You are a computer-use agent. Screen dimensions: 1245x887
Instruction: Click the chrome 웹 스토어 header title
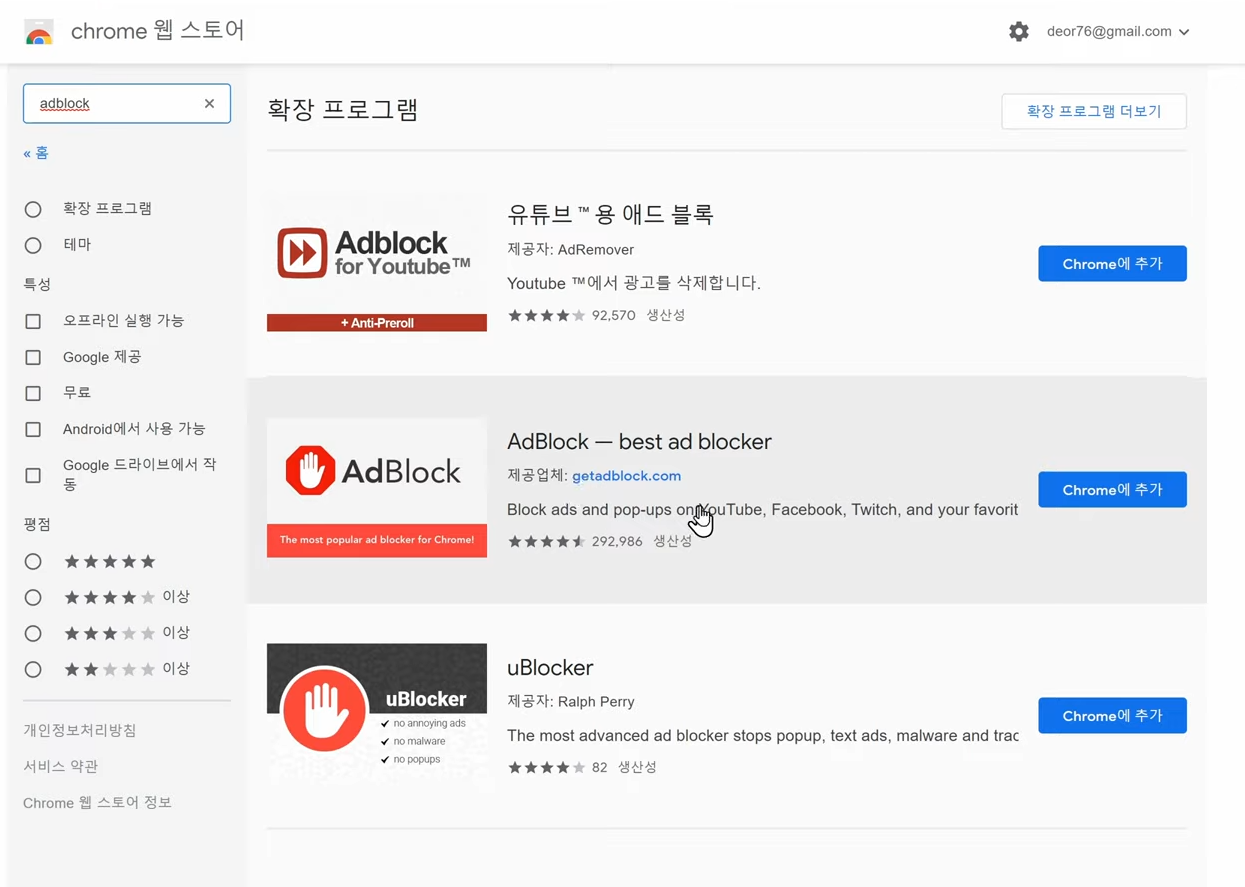[x=157, y=31]
